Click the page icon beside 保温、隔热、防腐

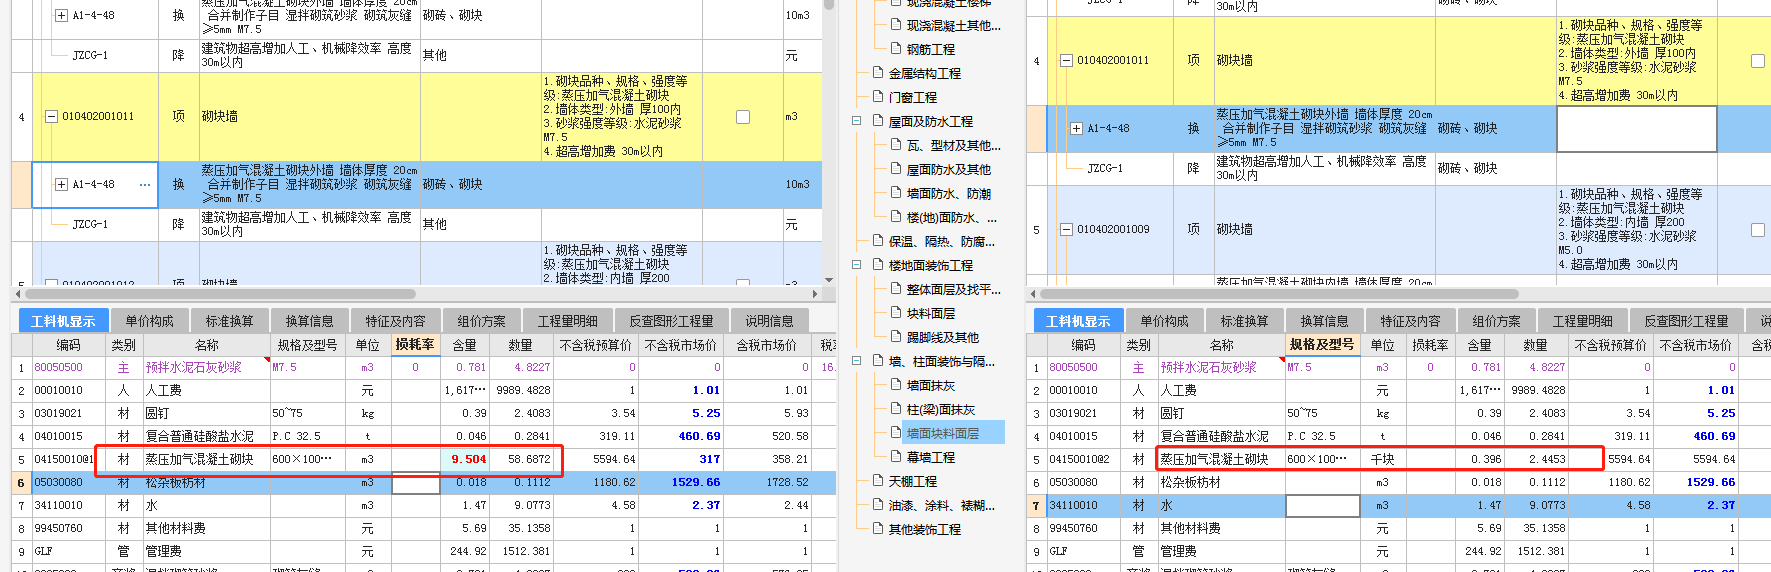[x=878, y=240]
